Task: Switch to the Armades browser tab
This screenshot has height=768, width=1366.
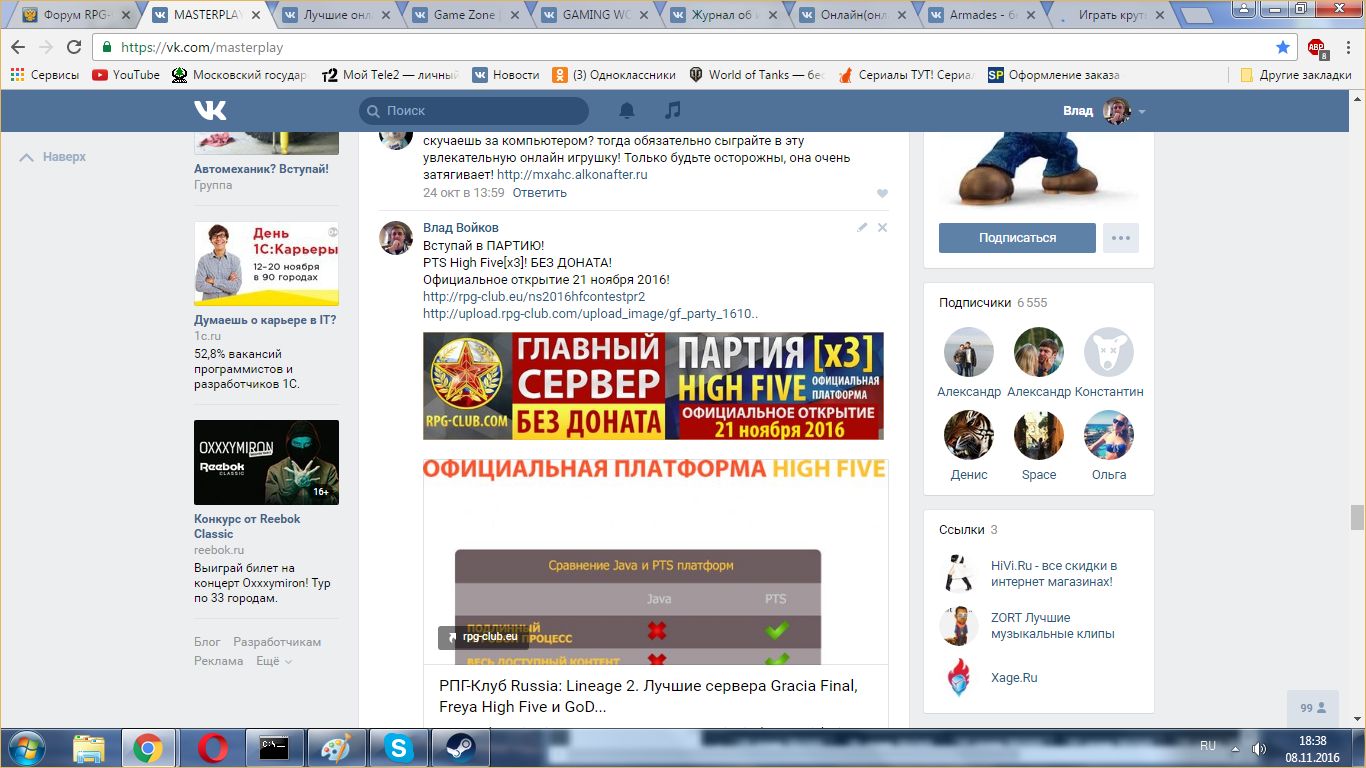Action: 981,15
